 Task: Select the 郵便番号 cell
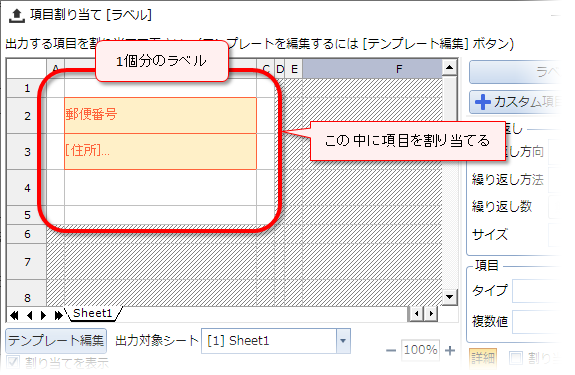(160, 115)
